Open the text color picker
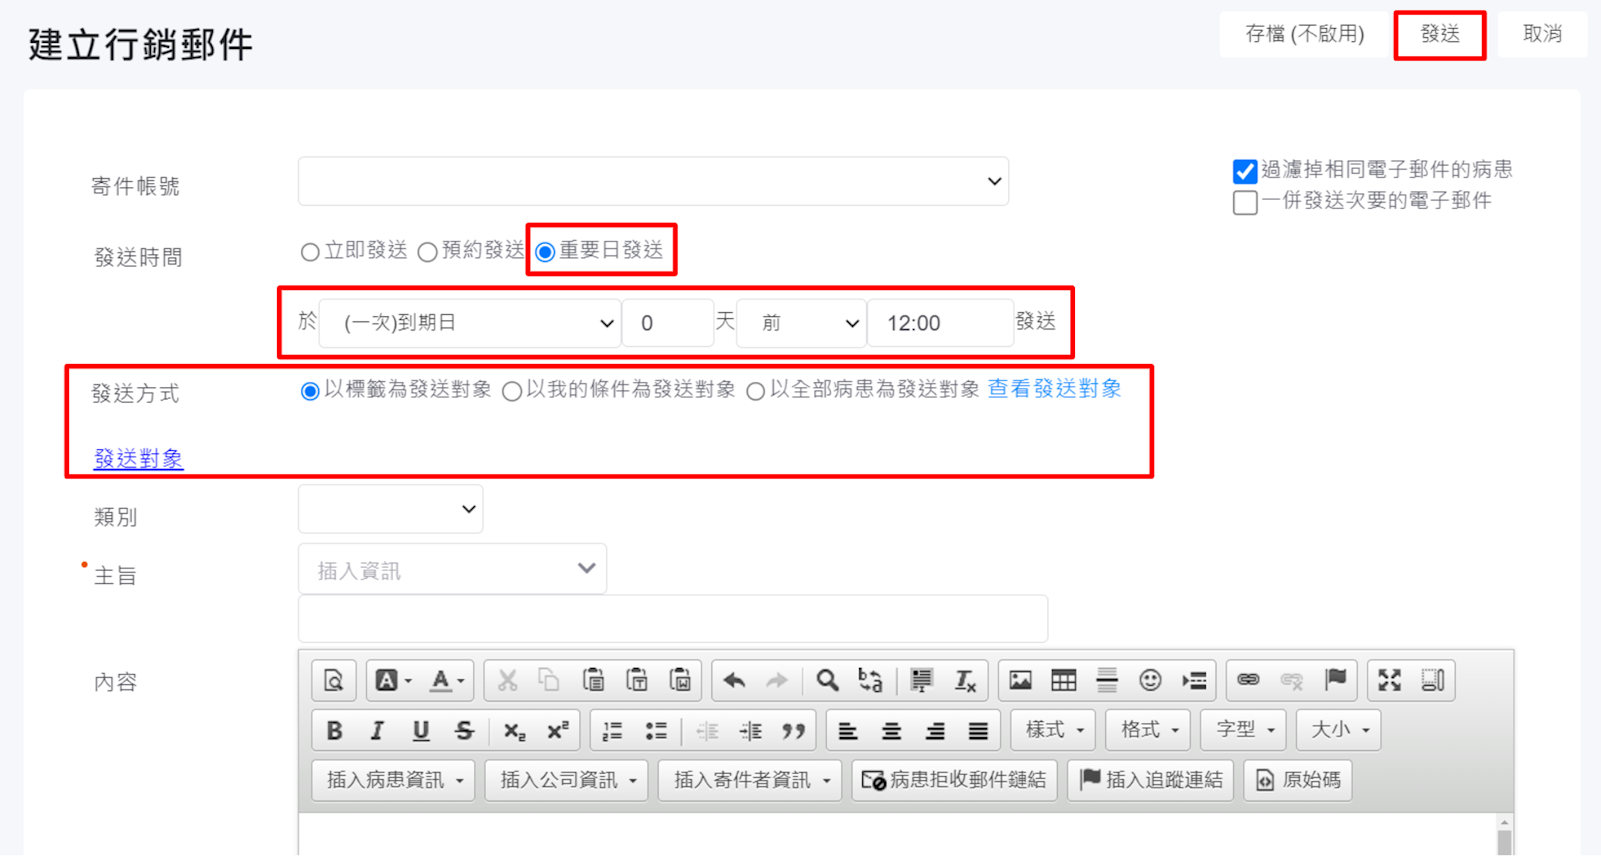Viewport: 1601px width, 856px height. pyautogui.click(x=446, y=681)
